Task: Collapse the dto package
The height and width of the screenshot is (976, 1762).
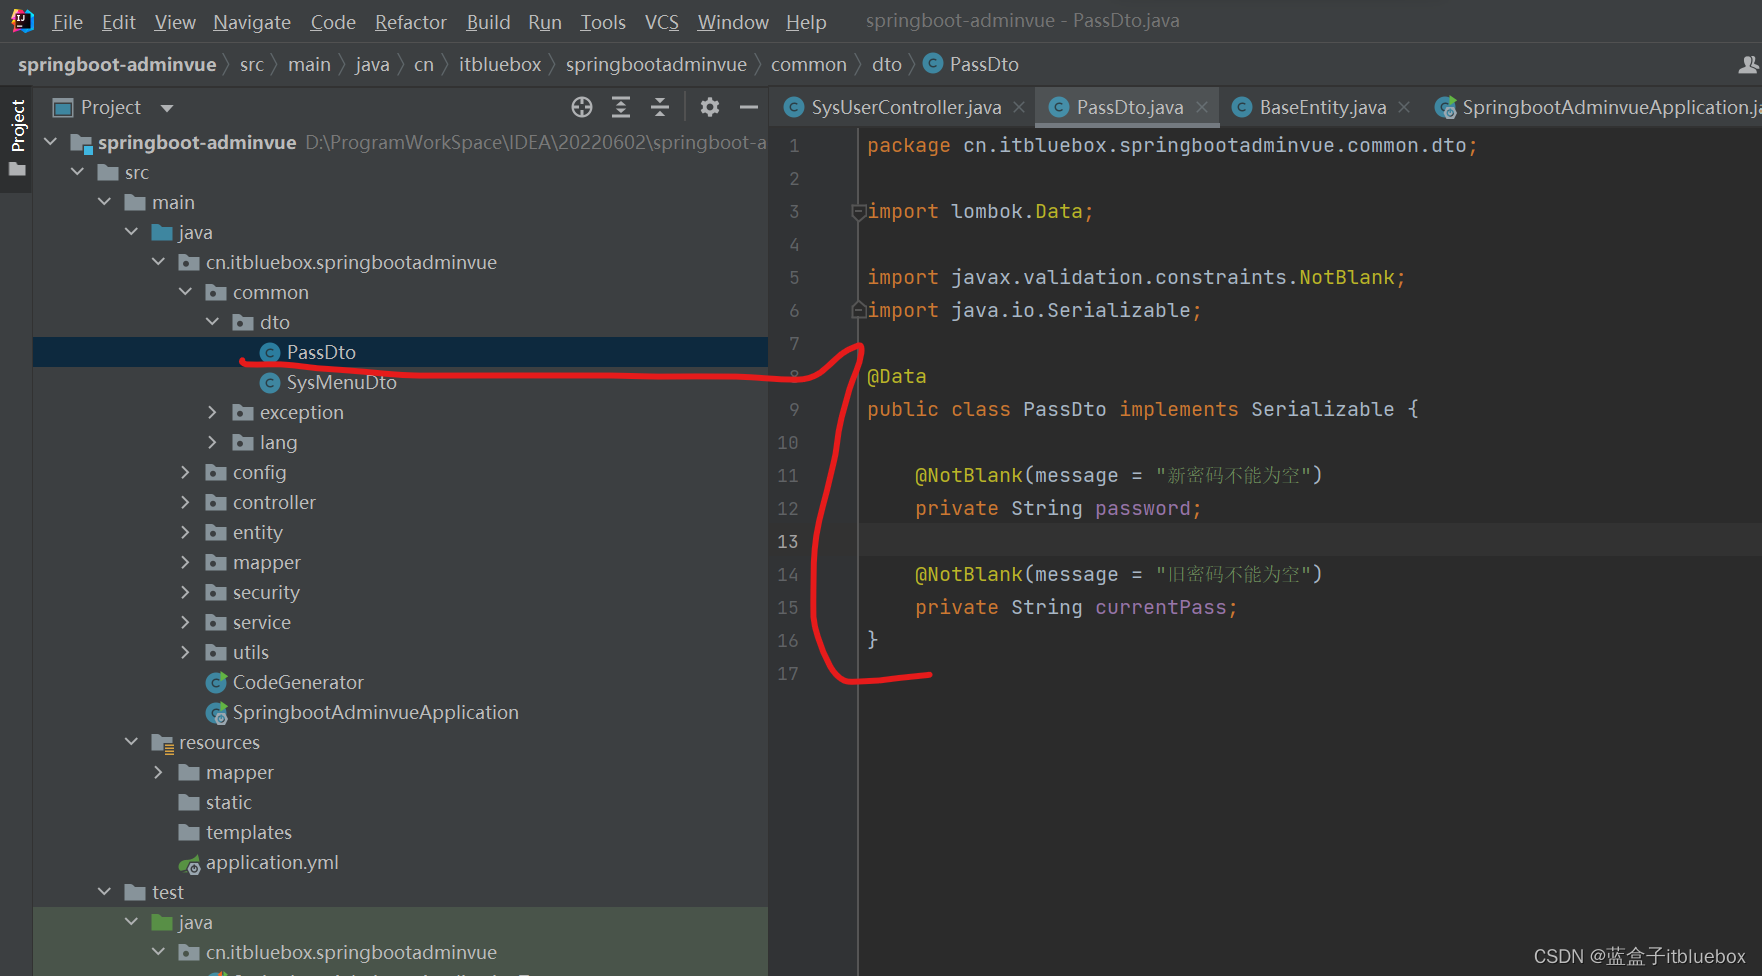Action: 213,322
